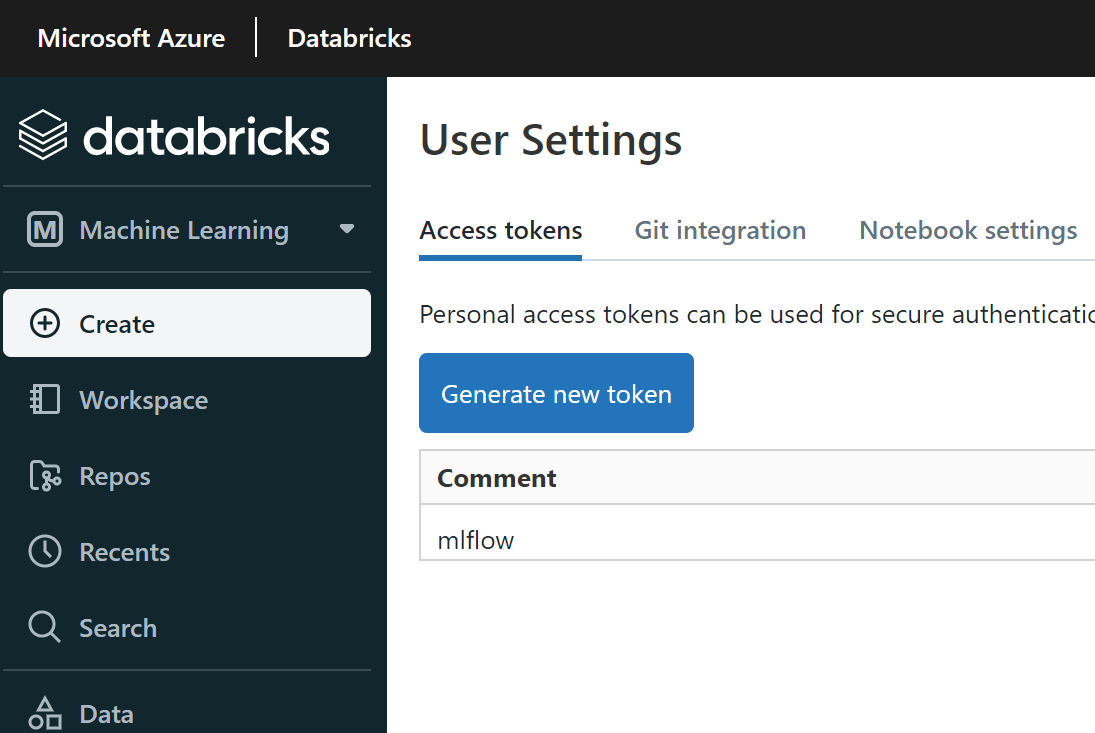Image resolution: width=1095 pixels, height=733 pixels.
Task: Click the Workspace notebook icon
Action: 45,399
